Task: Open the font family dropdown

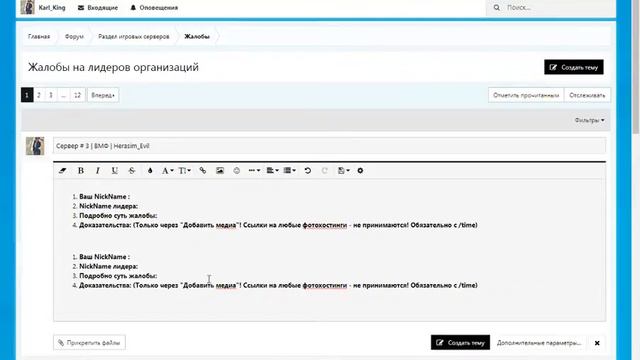Action: (167, 171)
